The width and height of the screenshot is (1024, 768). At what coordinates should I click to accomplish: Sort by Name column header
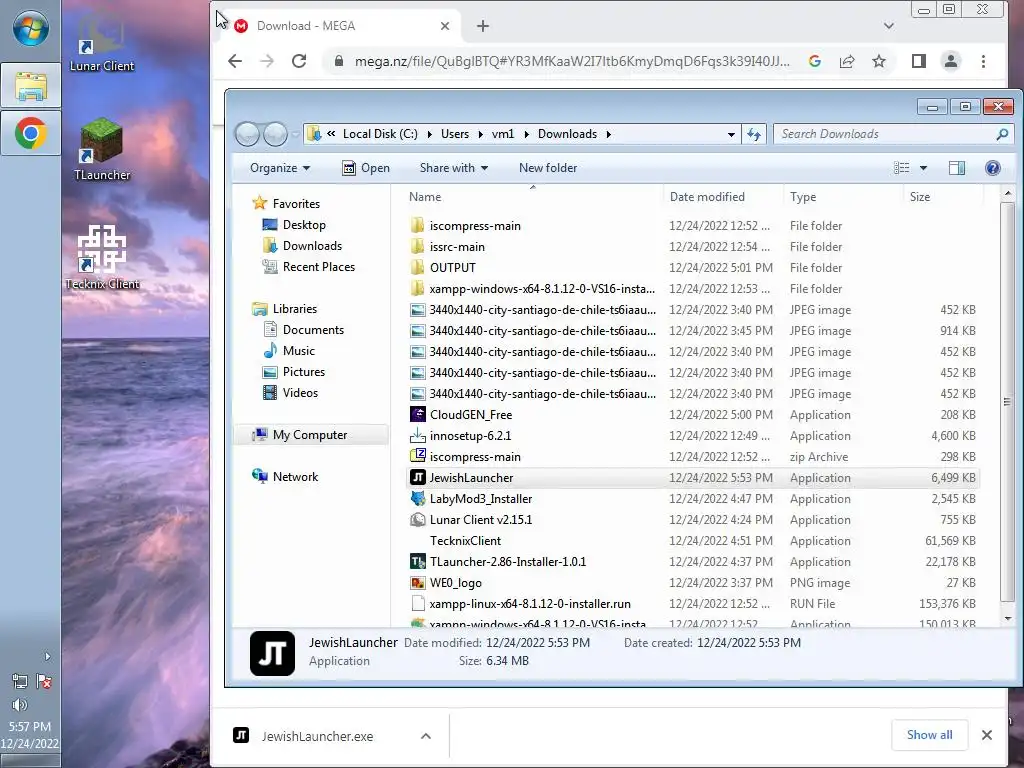tap(534, 197)
